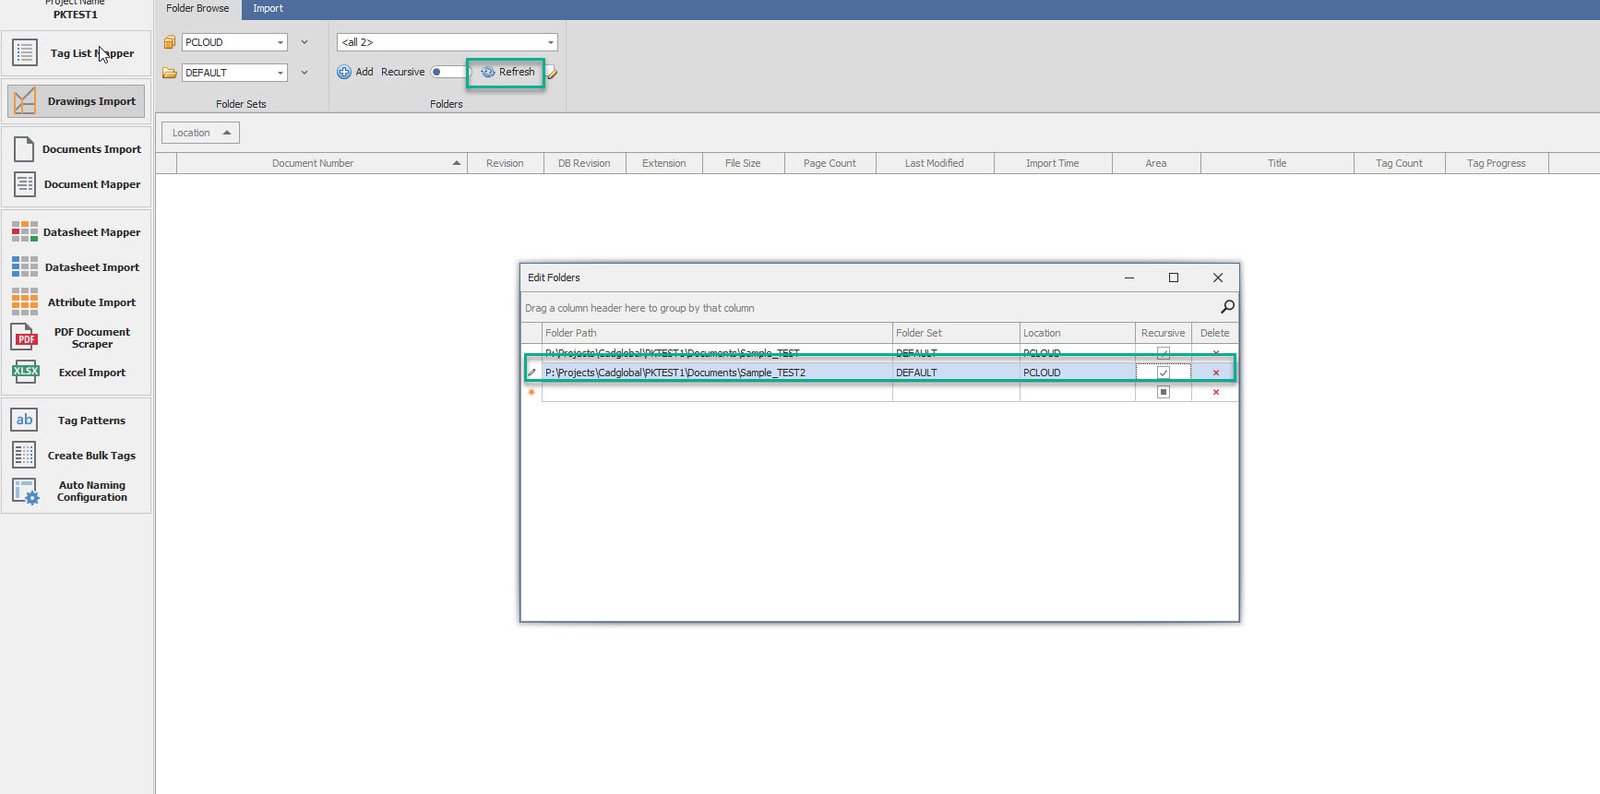
Task: Click the Datasheet Mapper icon
Action: pos(25,232)
